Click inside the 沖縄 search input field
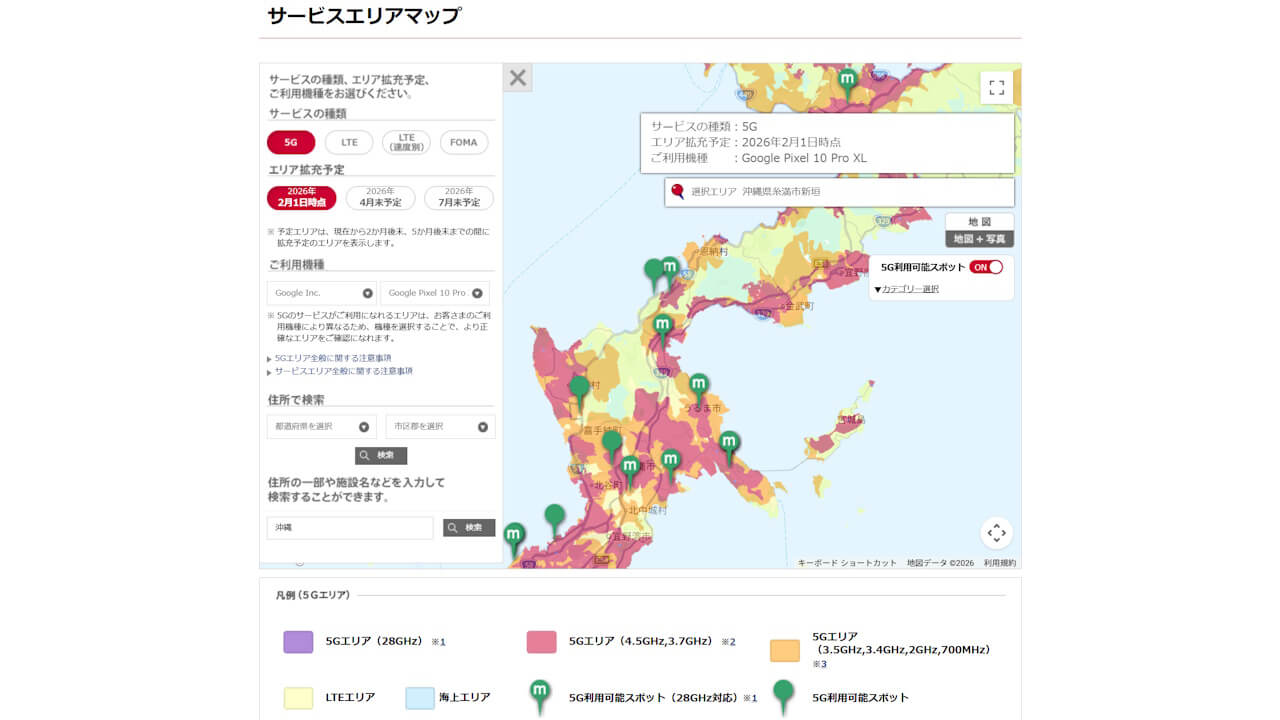 pos(349,528)
